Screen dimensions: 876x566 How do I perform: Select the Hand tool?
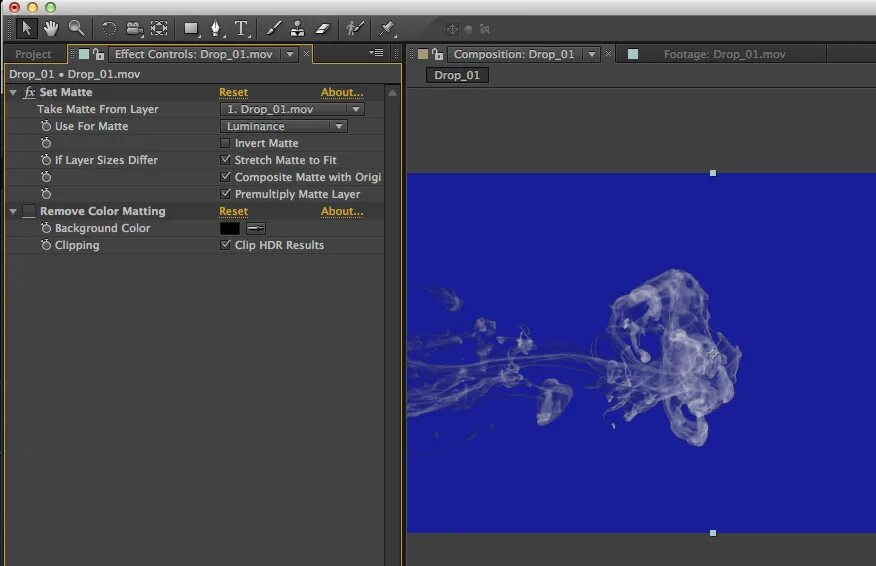click(51, 28)
